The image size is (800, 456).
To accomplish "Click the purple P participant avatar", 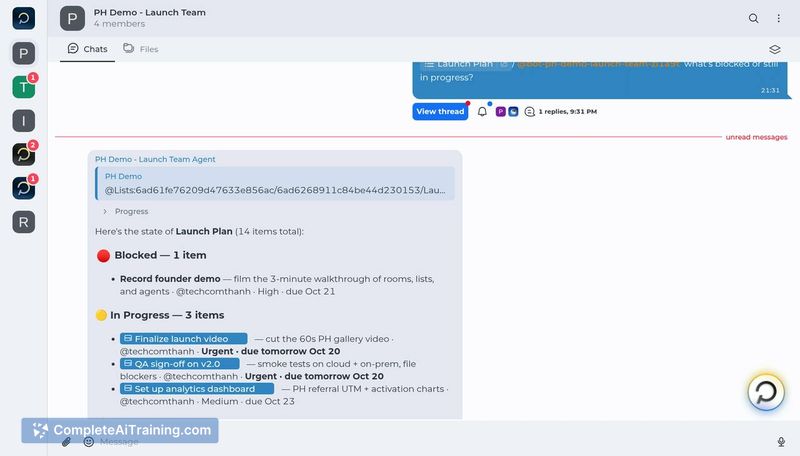I will [501, 111].
